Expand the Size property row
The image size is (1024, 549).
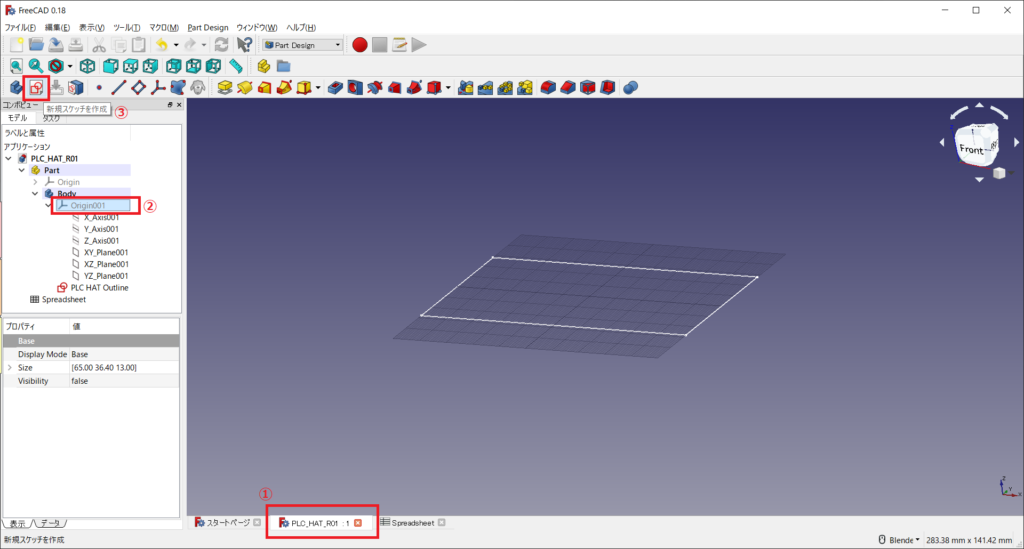(10, 368)
